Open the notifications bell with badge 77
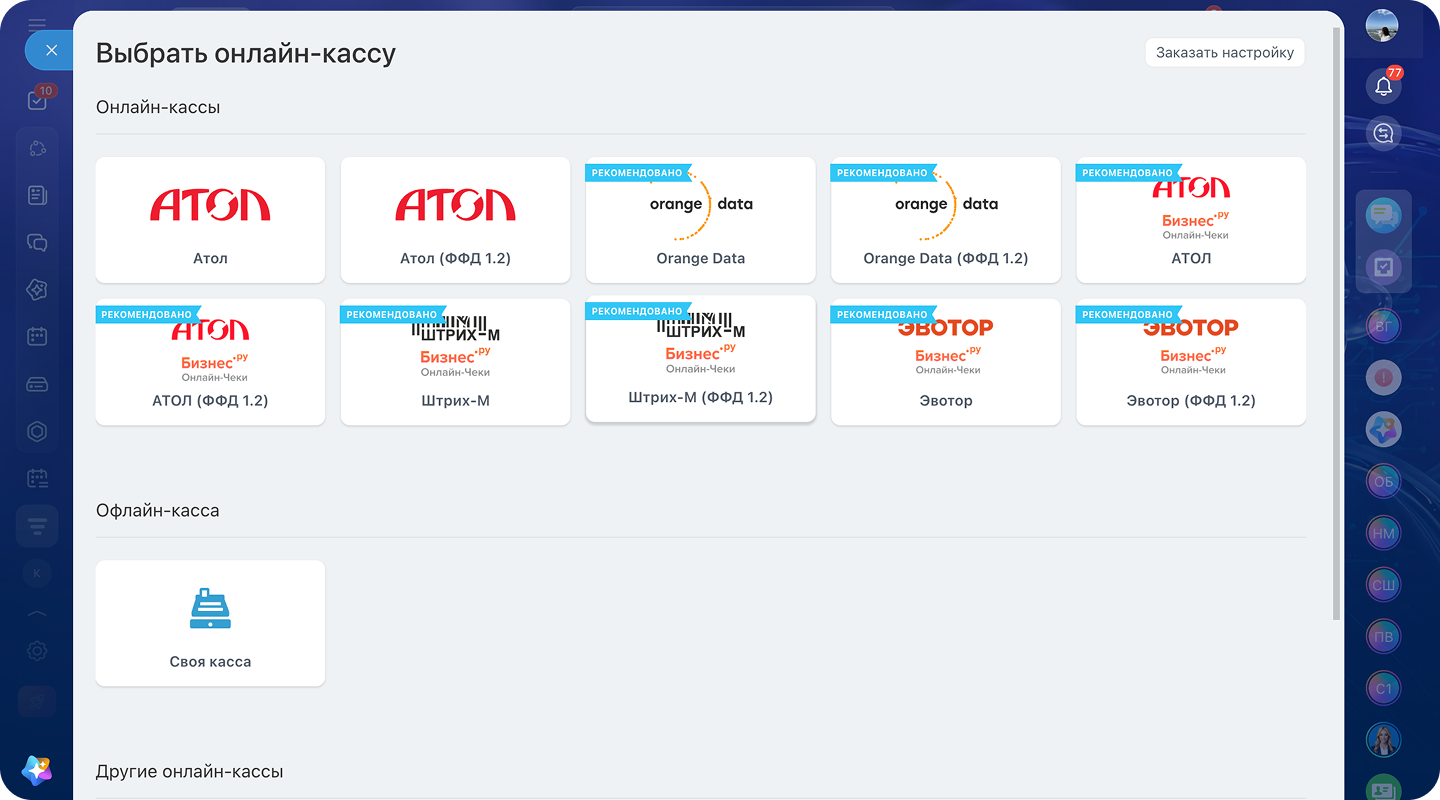 1384,86
